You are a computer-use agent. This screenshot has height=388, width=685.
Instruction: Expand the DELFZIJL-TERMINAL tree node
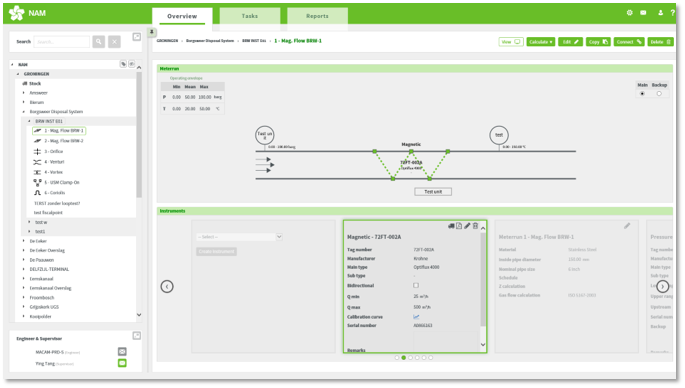(24, 269)
